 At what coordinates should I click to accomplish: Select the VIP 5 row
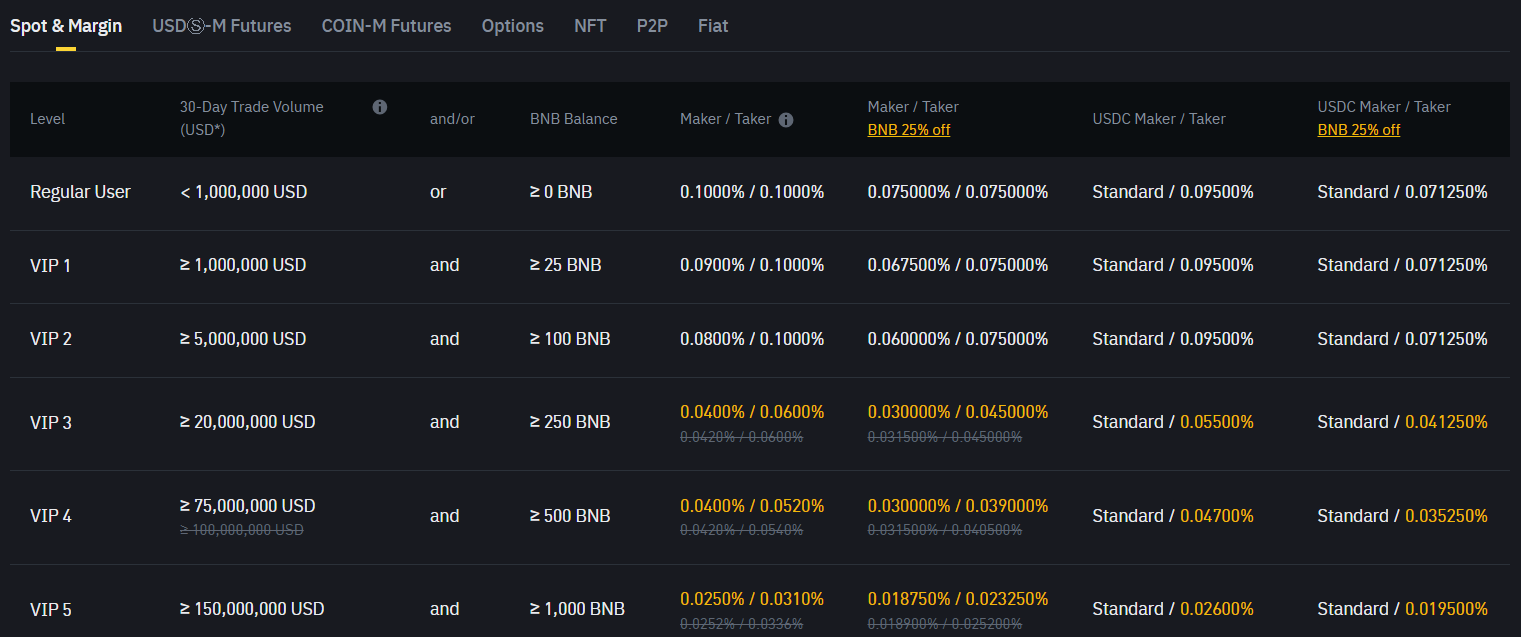[x=50, y=608]
